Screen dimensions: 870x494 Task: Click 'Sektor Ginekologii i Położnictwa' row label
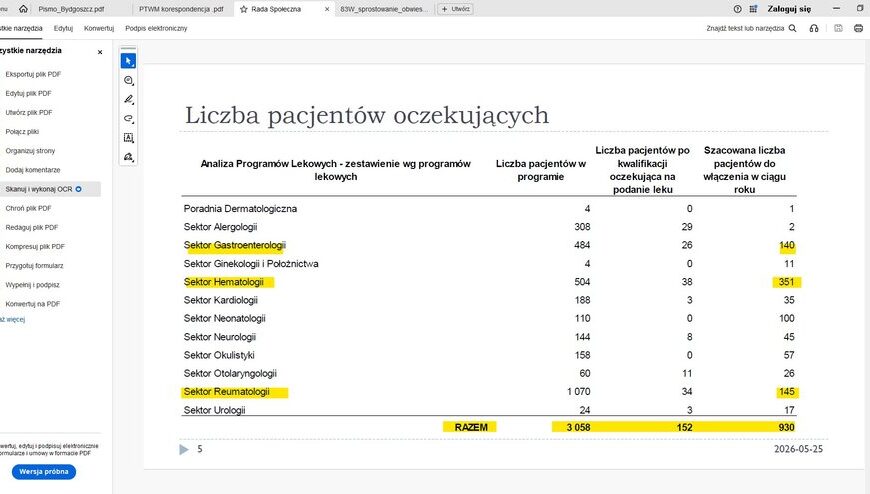(251, 264)
